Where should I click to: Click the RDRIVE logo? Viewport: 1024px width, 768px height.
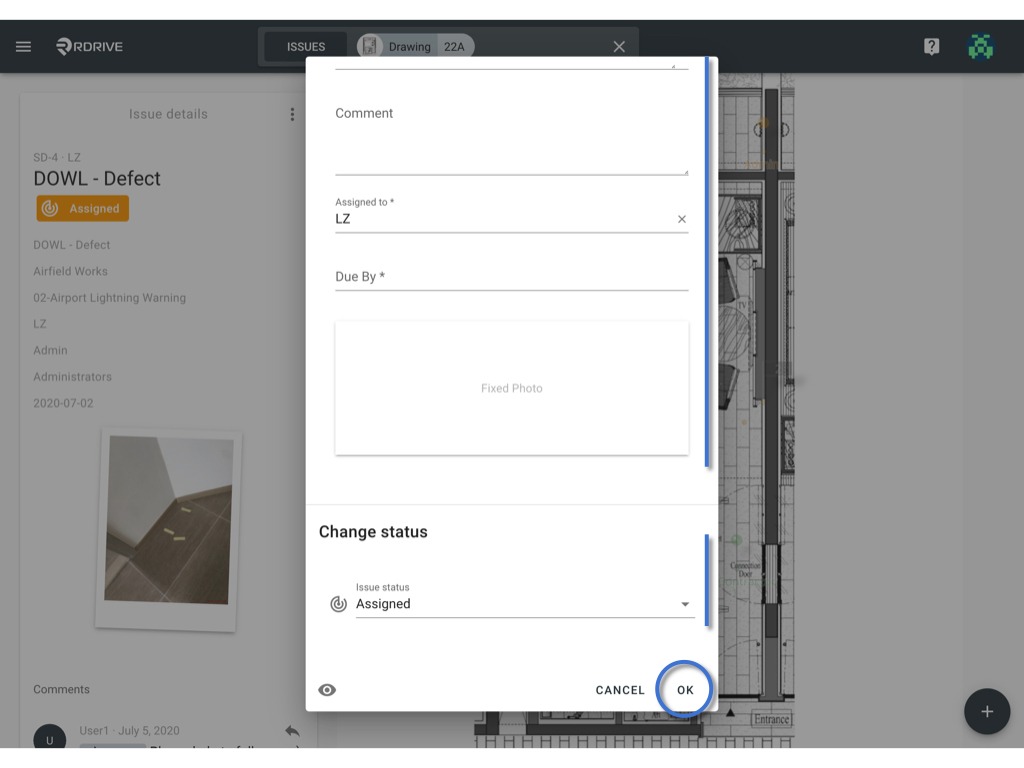(89, 46)
